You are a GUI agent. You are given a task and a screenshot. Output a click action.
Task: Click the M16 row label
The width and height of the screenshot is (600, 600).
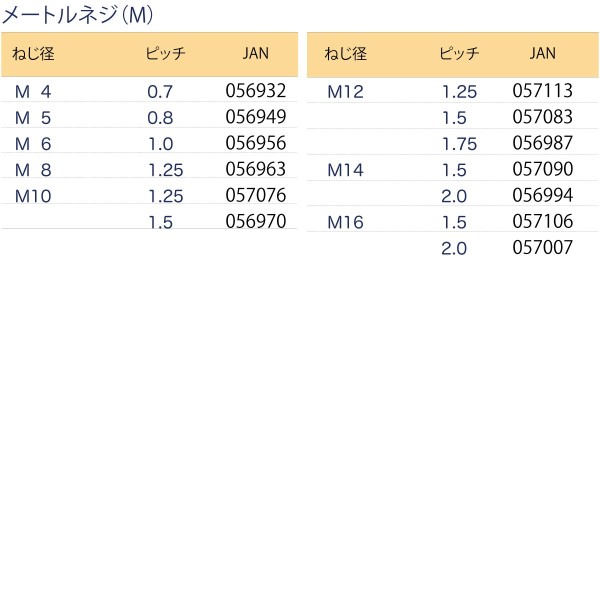click(346, 221)
